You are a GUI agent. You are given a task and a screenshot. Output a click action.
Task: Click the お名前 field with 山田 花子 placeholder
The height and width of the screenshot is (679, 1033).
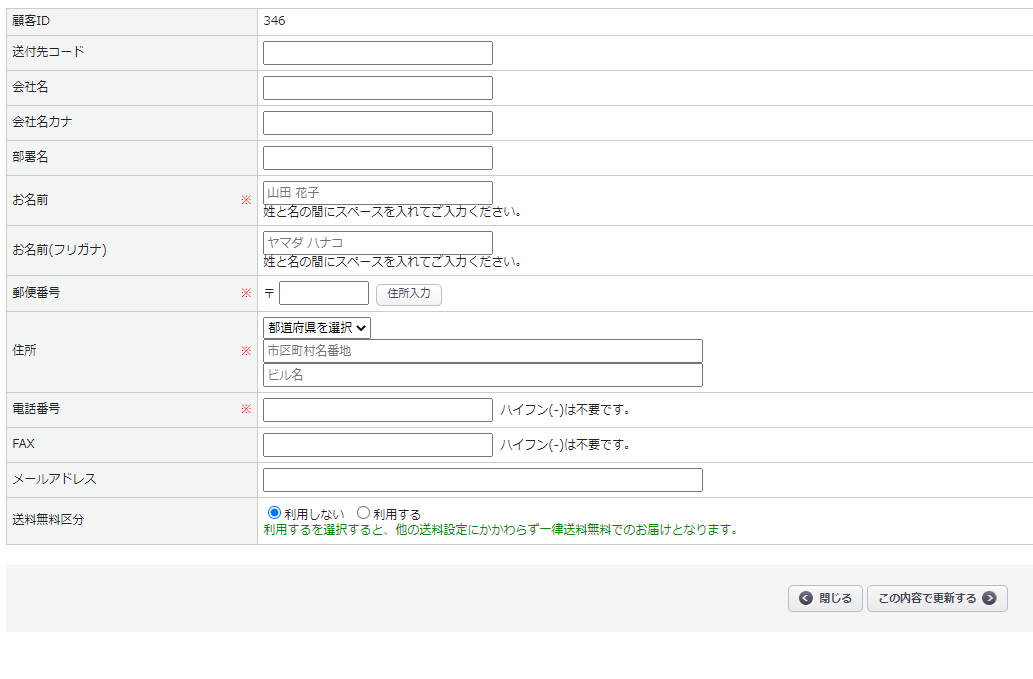tap(378, 192)
